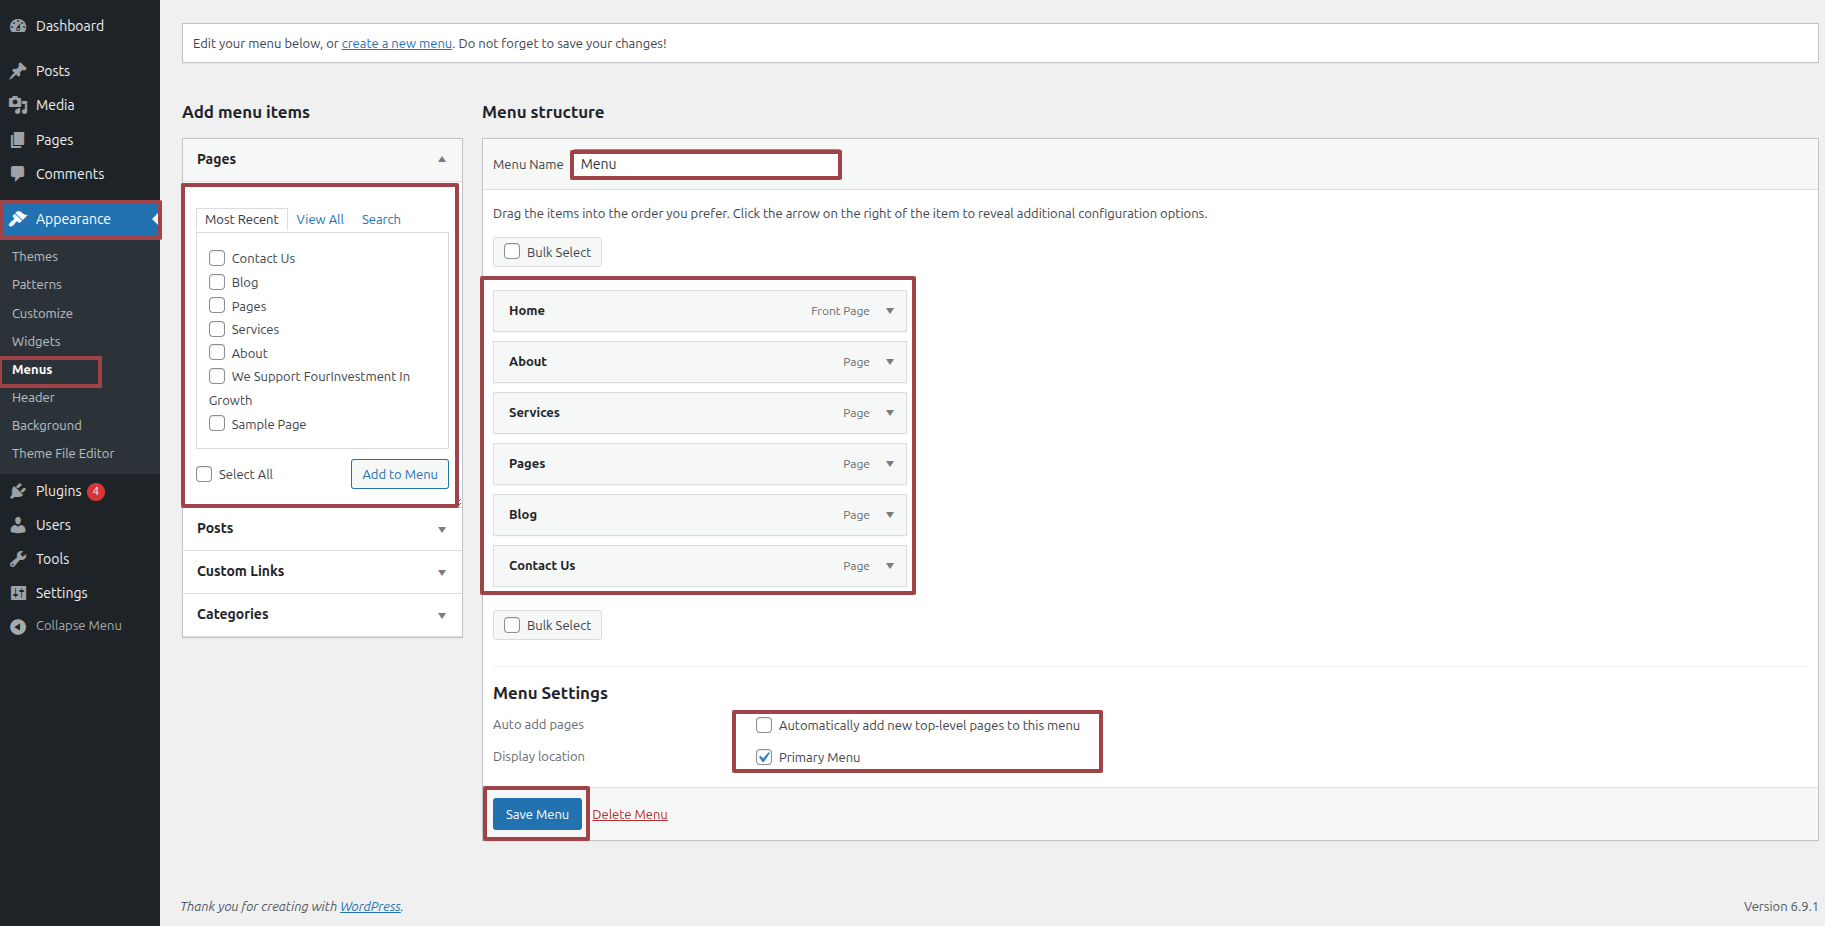
Task: Switch to the View All tab
Action: tap(320, 219)
